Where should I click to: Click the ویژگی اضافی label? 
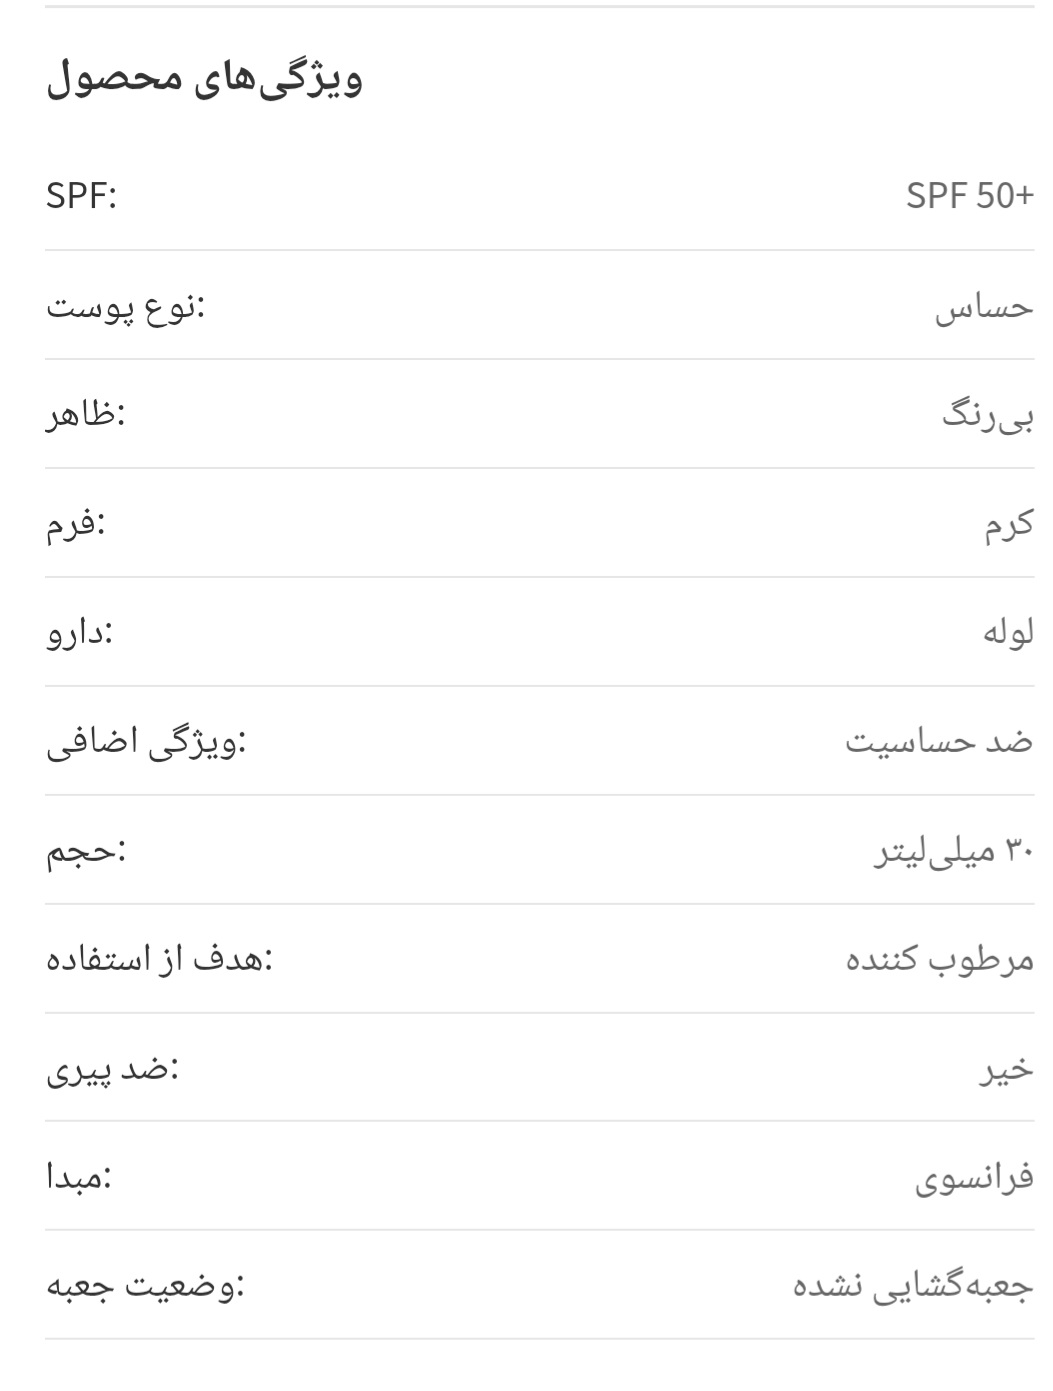pyautogui.click(x=146, y=743)
